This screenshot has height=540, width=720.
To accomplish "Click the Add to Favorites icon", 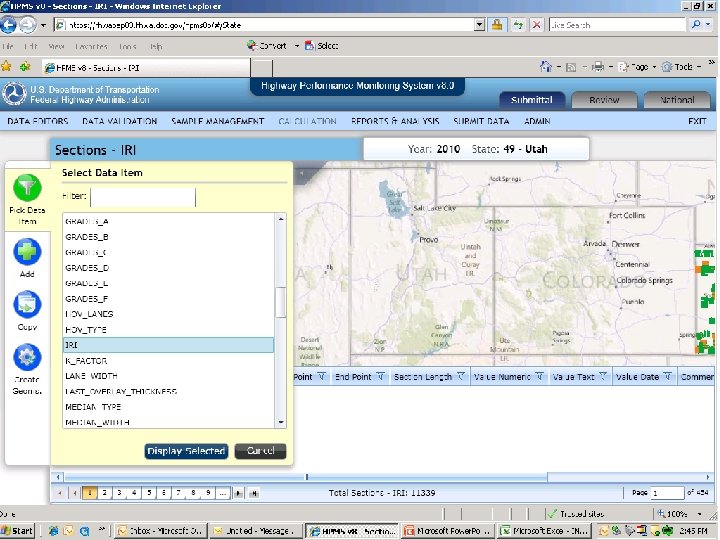I will pos(25,67).
